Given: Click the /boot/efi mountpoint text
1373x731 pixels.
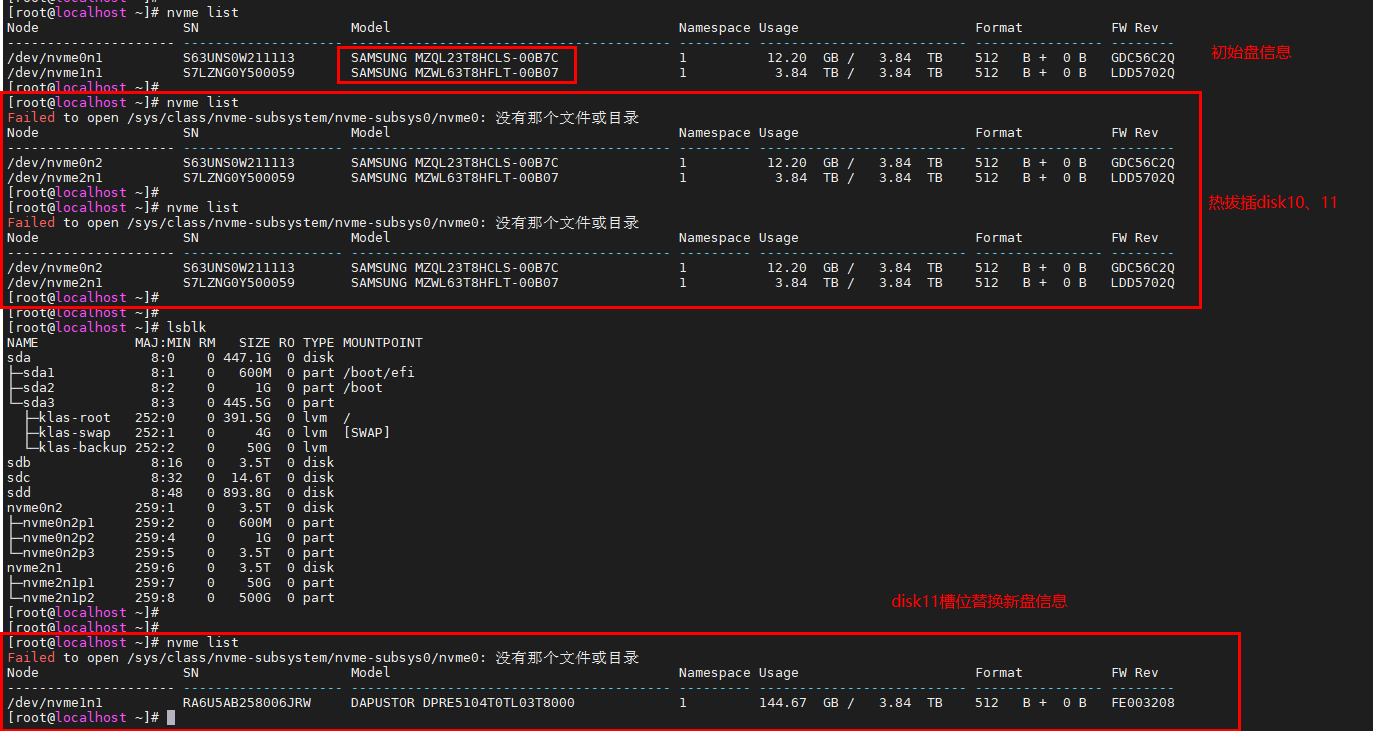Looking at the screenshot, I should point(378,372).
